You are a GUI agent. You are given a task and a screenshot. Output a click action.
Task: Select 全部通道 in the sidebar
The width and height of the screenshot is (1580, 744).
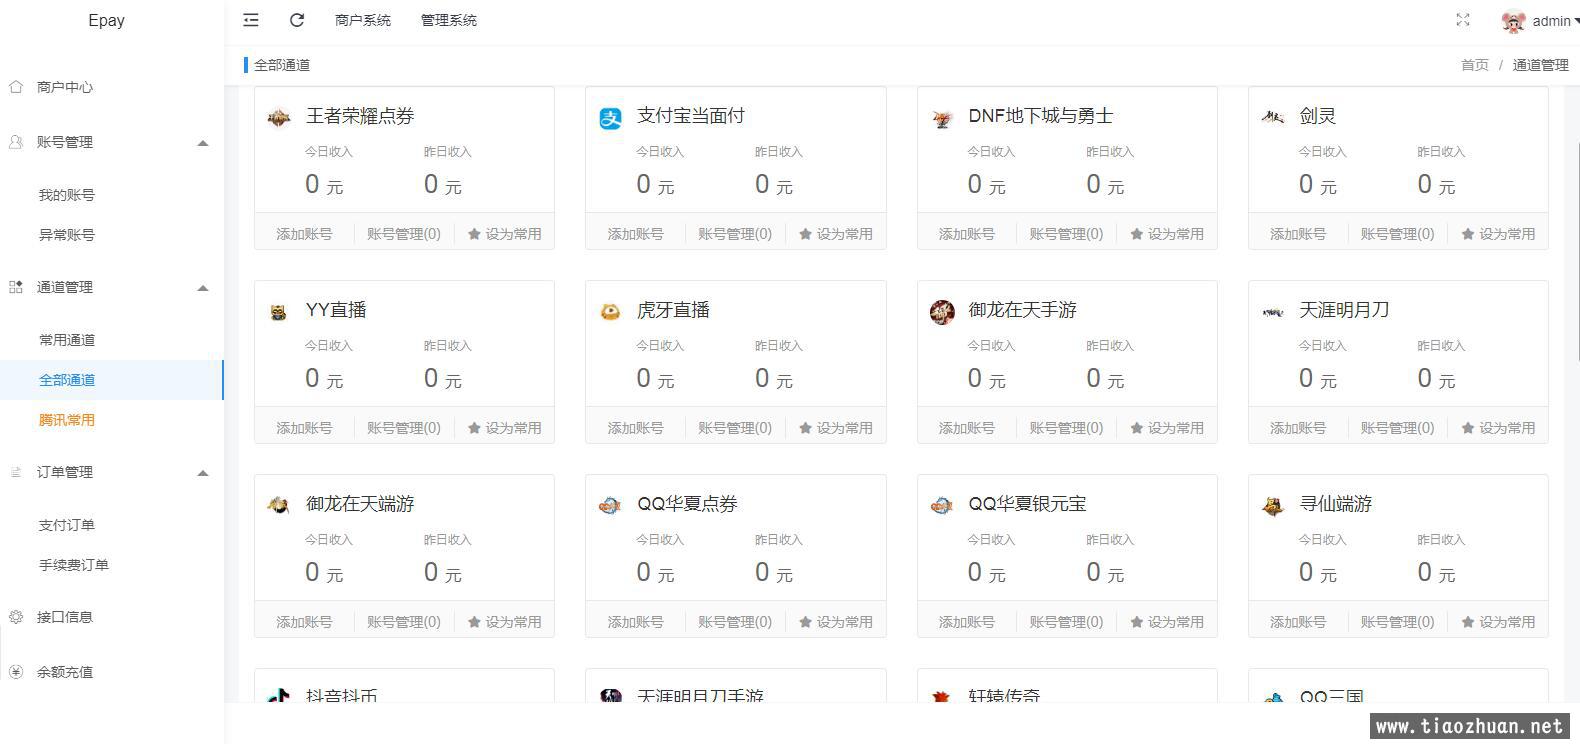click(x=112, y=380)
